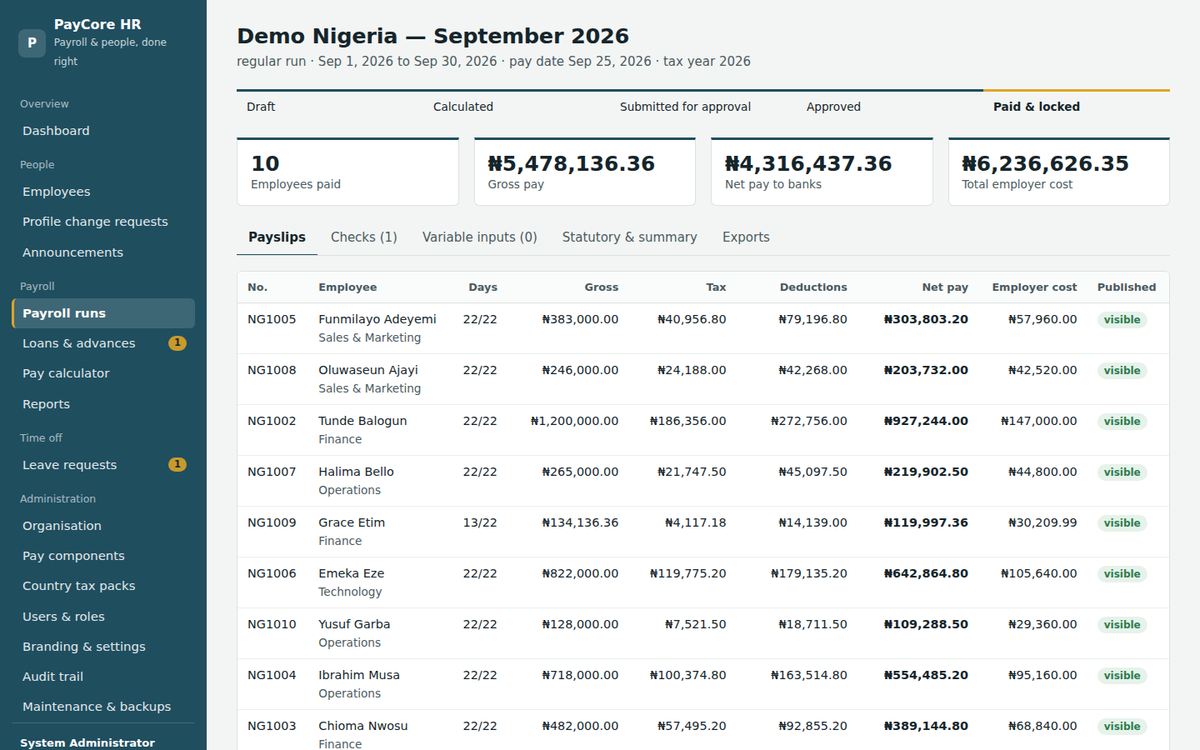This screenshot has height=750, width=1200.
Task: Open Leave requests
Action: (x=103, y=465)
